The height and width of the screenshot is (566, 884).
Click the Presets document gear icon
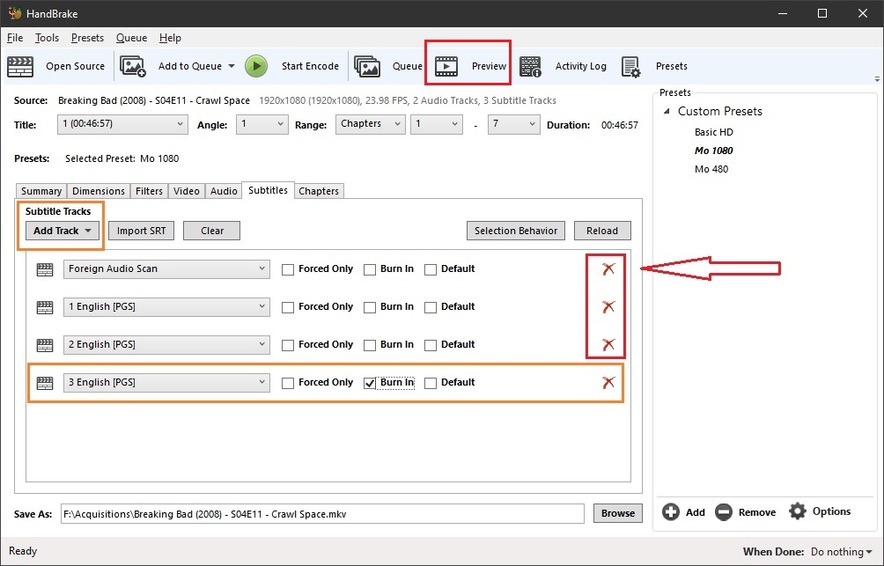coord(631,67)
